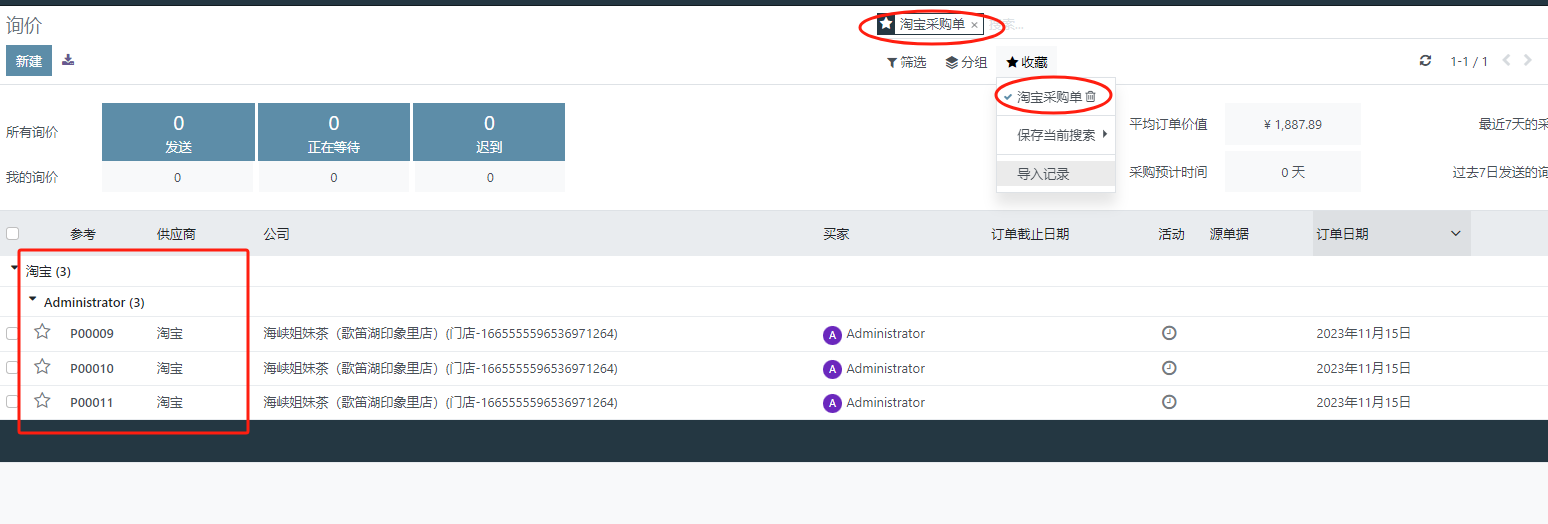Delete the 淘宝采购单 favorite with trash icon
Image resolution: width=1548 pixels, height=524 pixels.
coord(1091,97)
